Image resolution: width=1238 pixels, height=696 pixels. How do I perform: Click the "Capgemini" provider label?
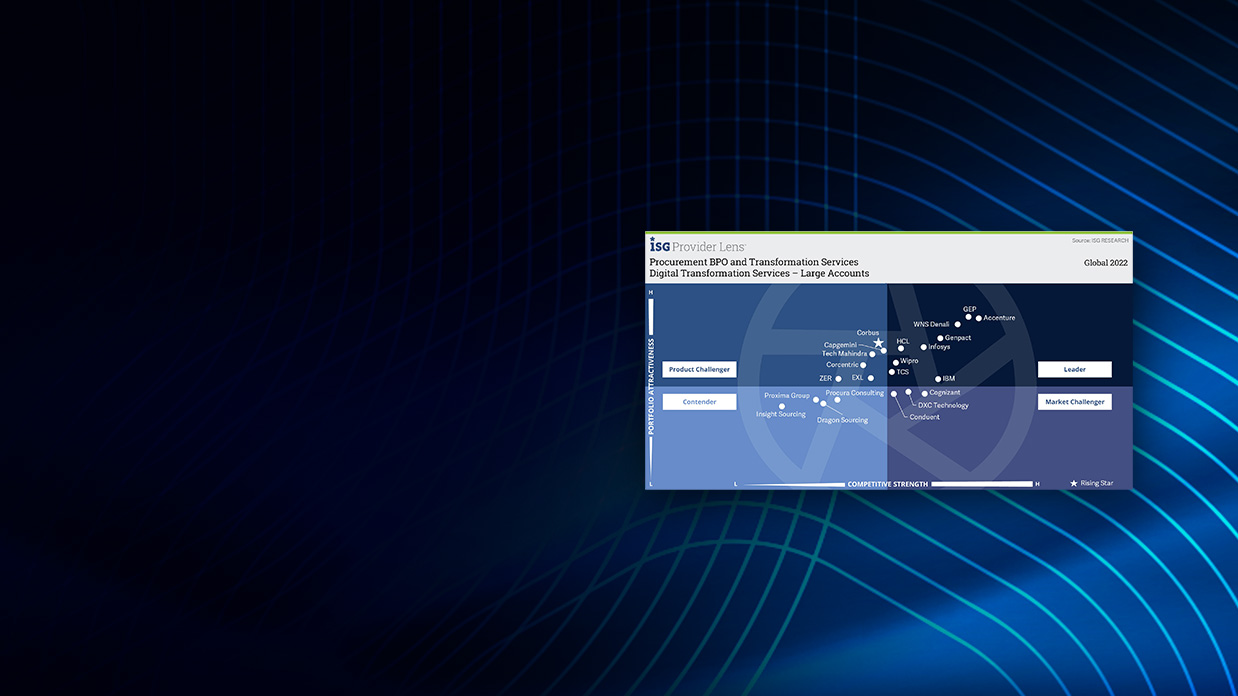pyautogui.click(x=840, y=345)
